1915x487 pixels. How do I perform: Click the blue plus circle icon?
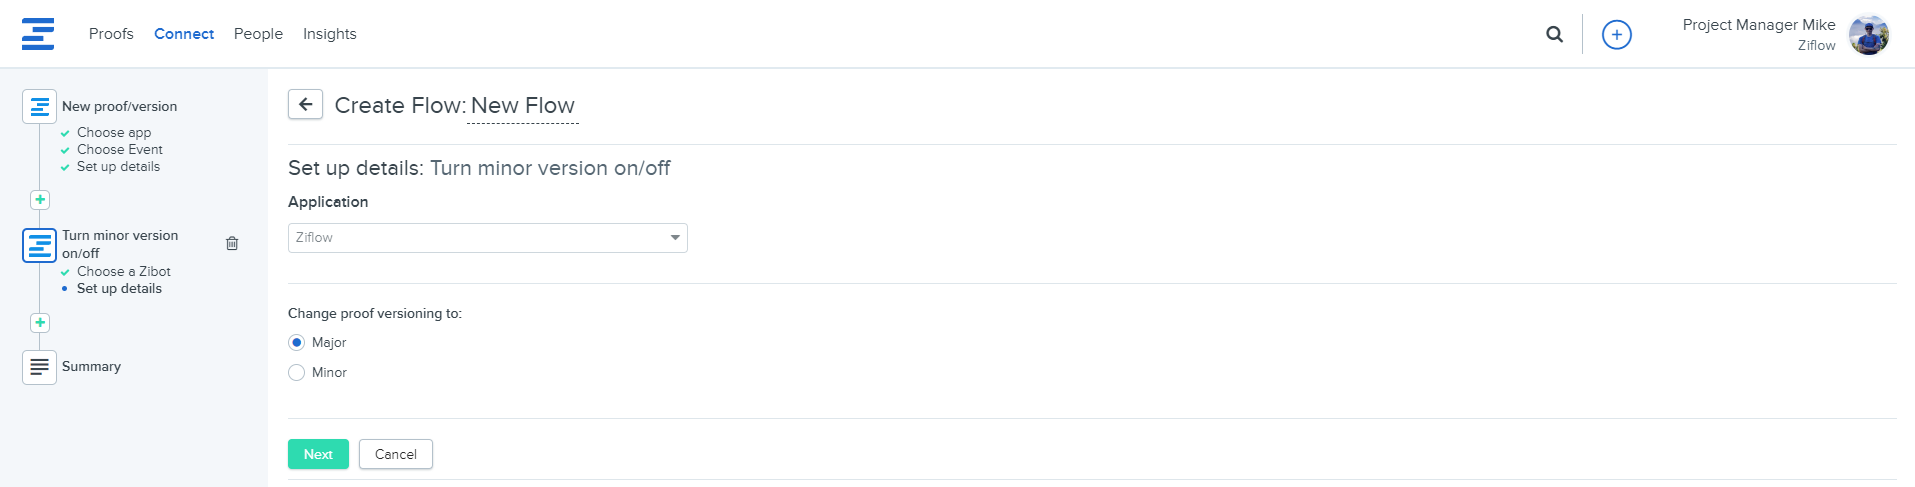tap(1616, 34)
